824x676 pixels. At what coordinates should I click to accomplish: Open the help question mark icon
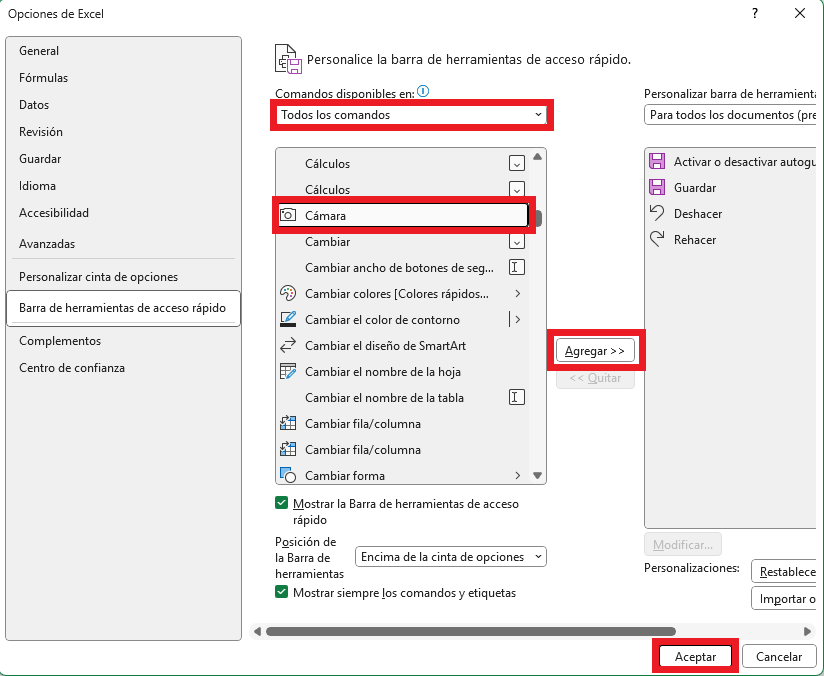click(755, 13)
